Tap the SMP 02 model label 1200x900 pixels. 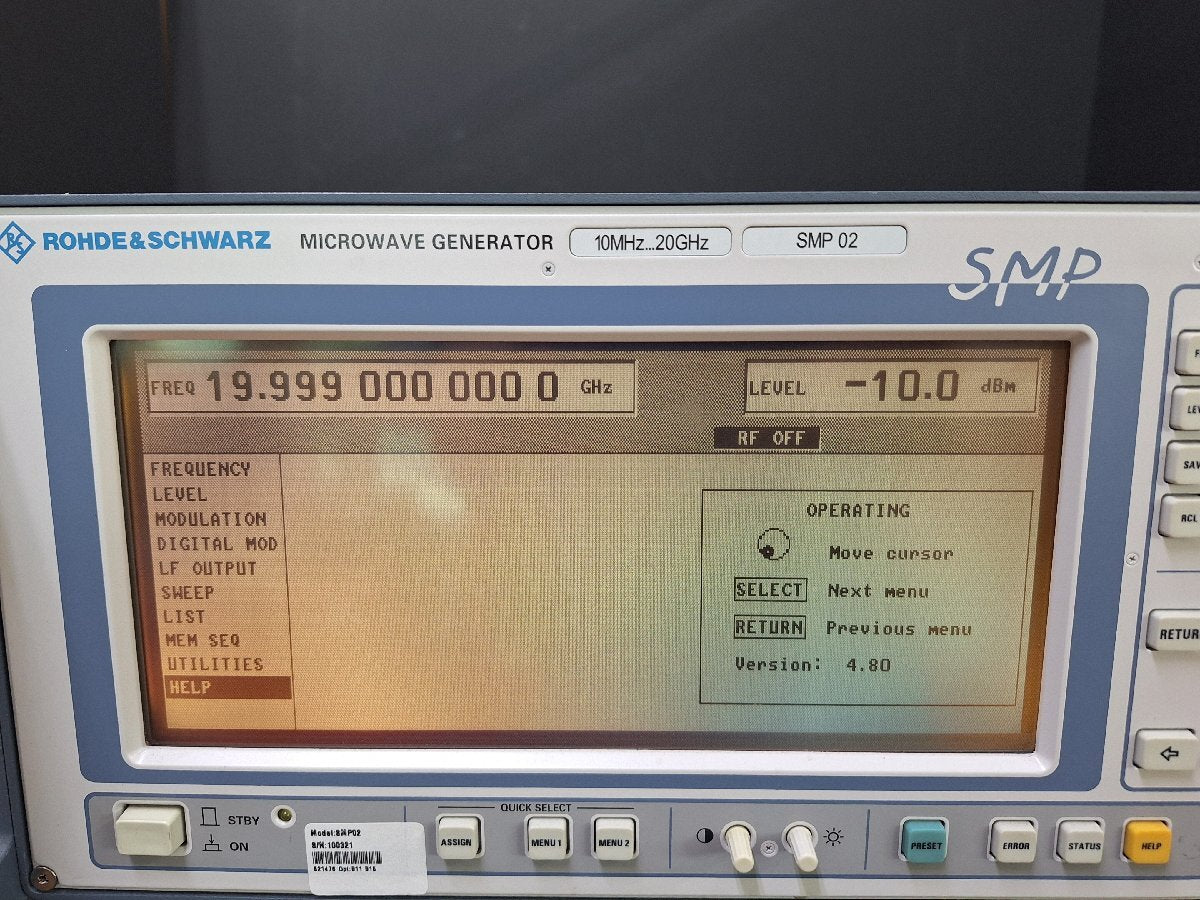click(825, 240)
